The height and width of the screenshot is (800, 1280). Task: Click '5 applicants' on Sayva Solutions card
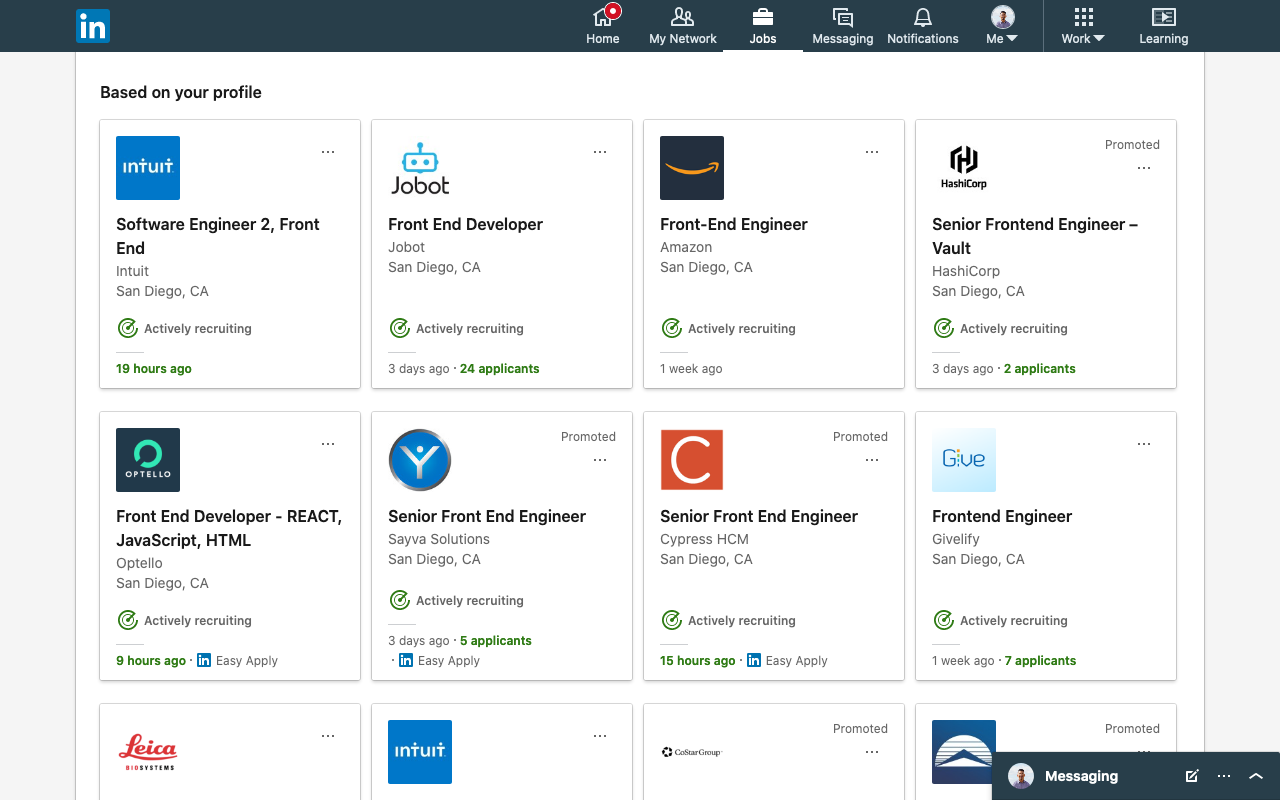point(495,641)
